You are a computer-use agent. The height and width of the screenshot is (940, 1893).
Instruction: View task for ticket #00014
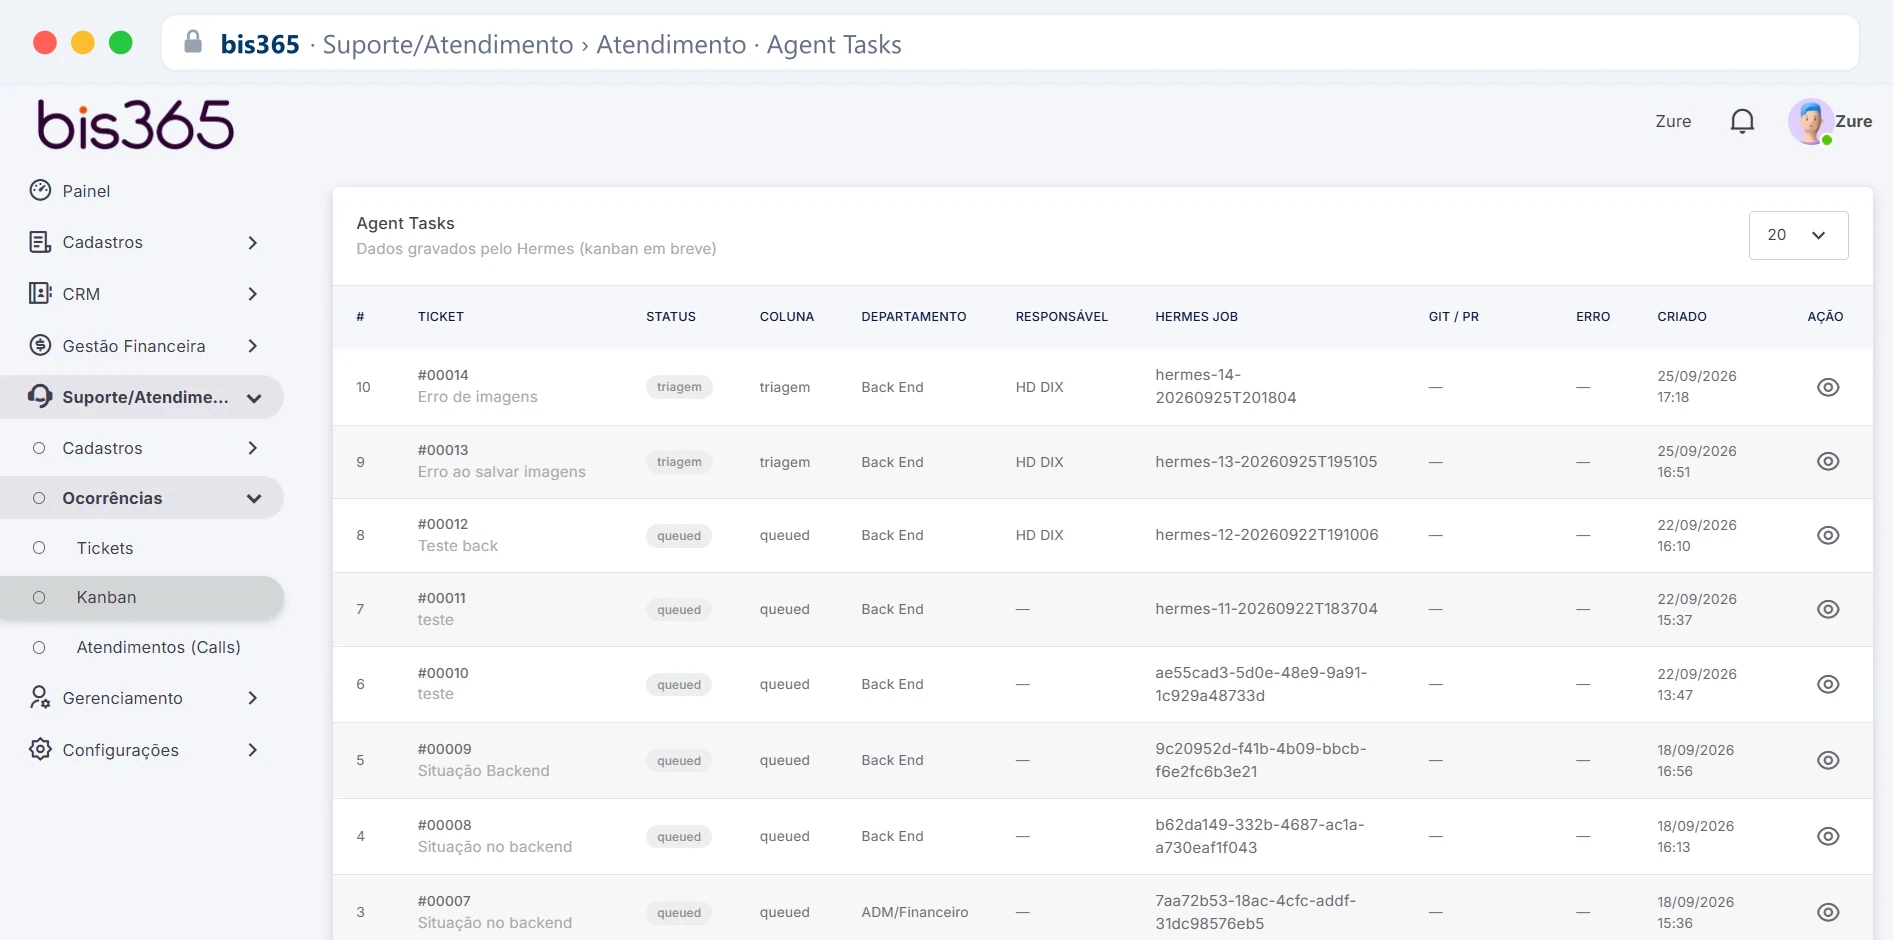1828,387
